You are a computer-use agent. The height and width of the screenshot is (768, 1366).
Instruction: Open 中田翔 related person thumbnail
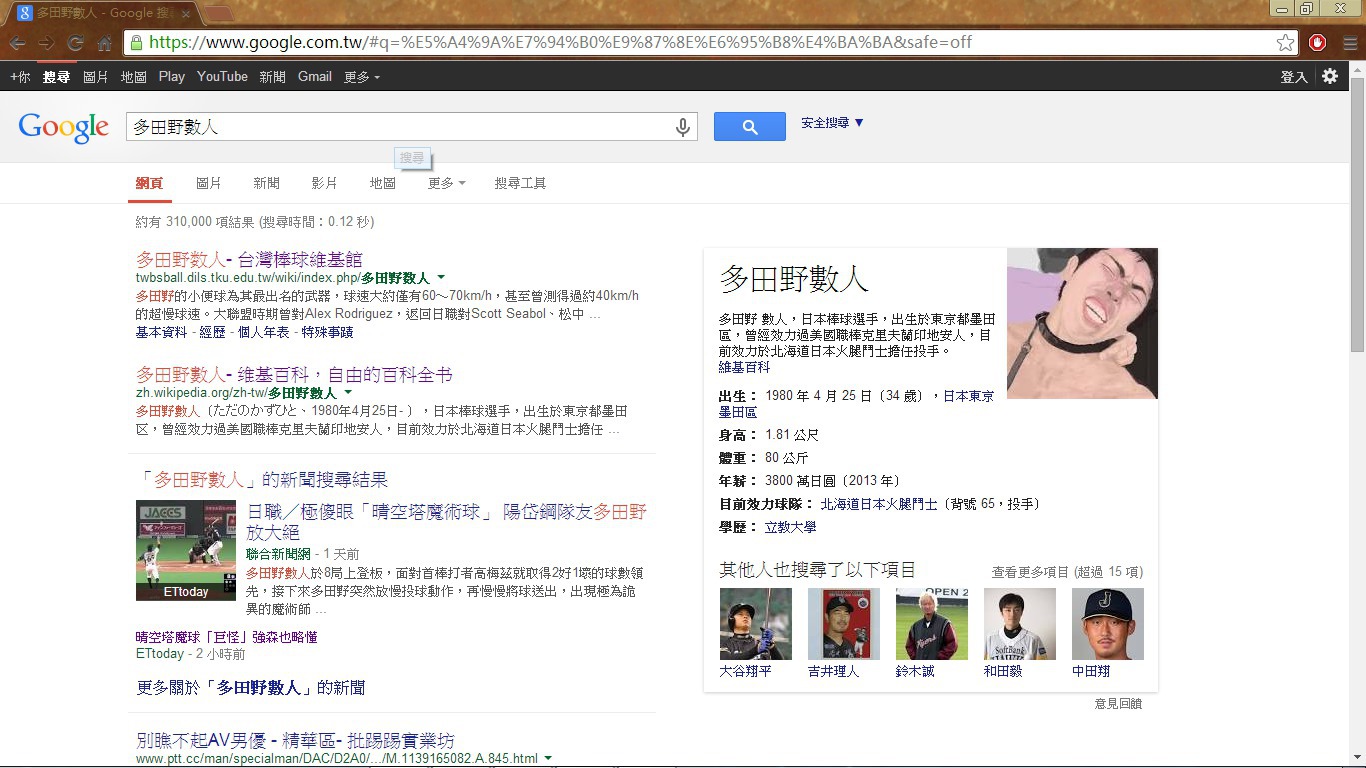(1107, 624)
